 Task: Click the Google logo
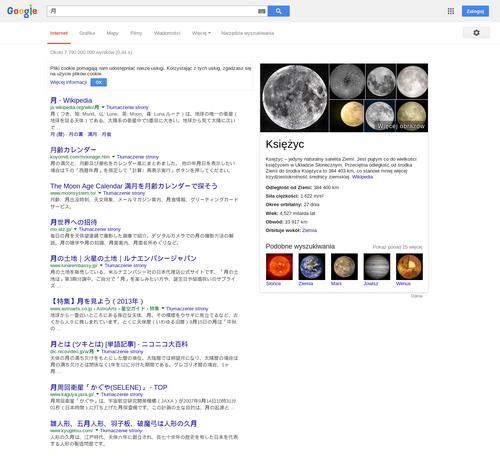point(22,11)
